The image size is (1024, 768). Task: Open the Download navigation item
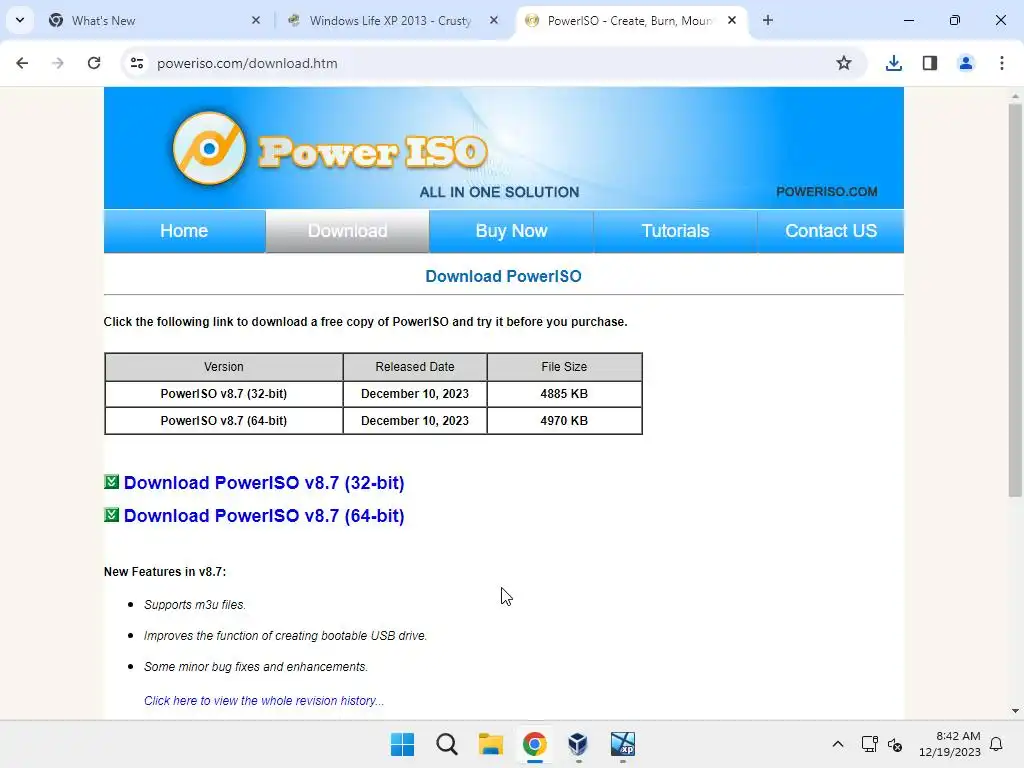click(x=347, y=231)
